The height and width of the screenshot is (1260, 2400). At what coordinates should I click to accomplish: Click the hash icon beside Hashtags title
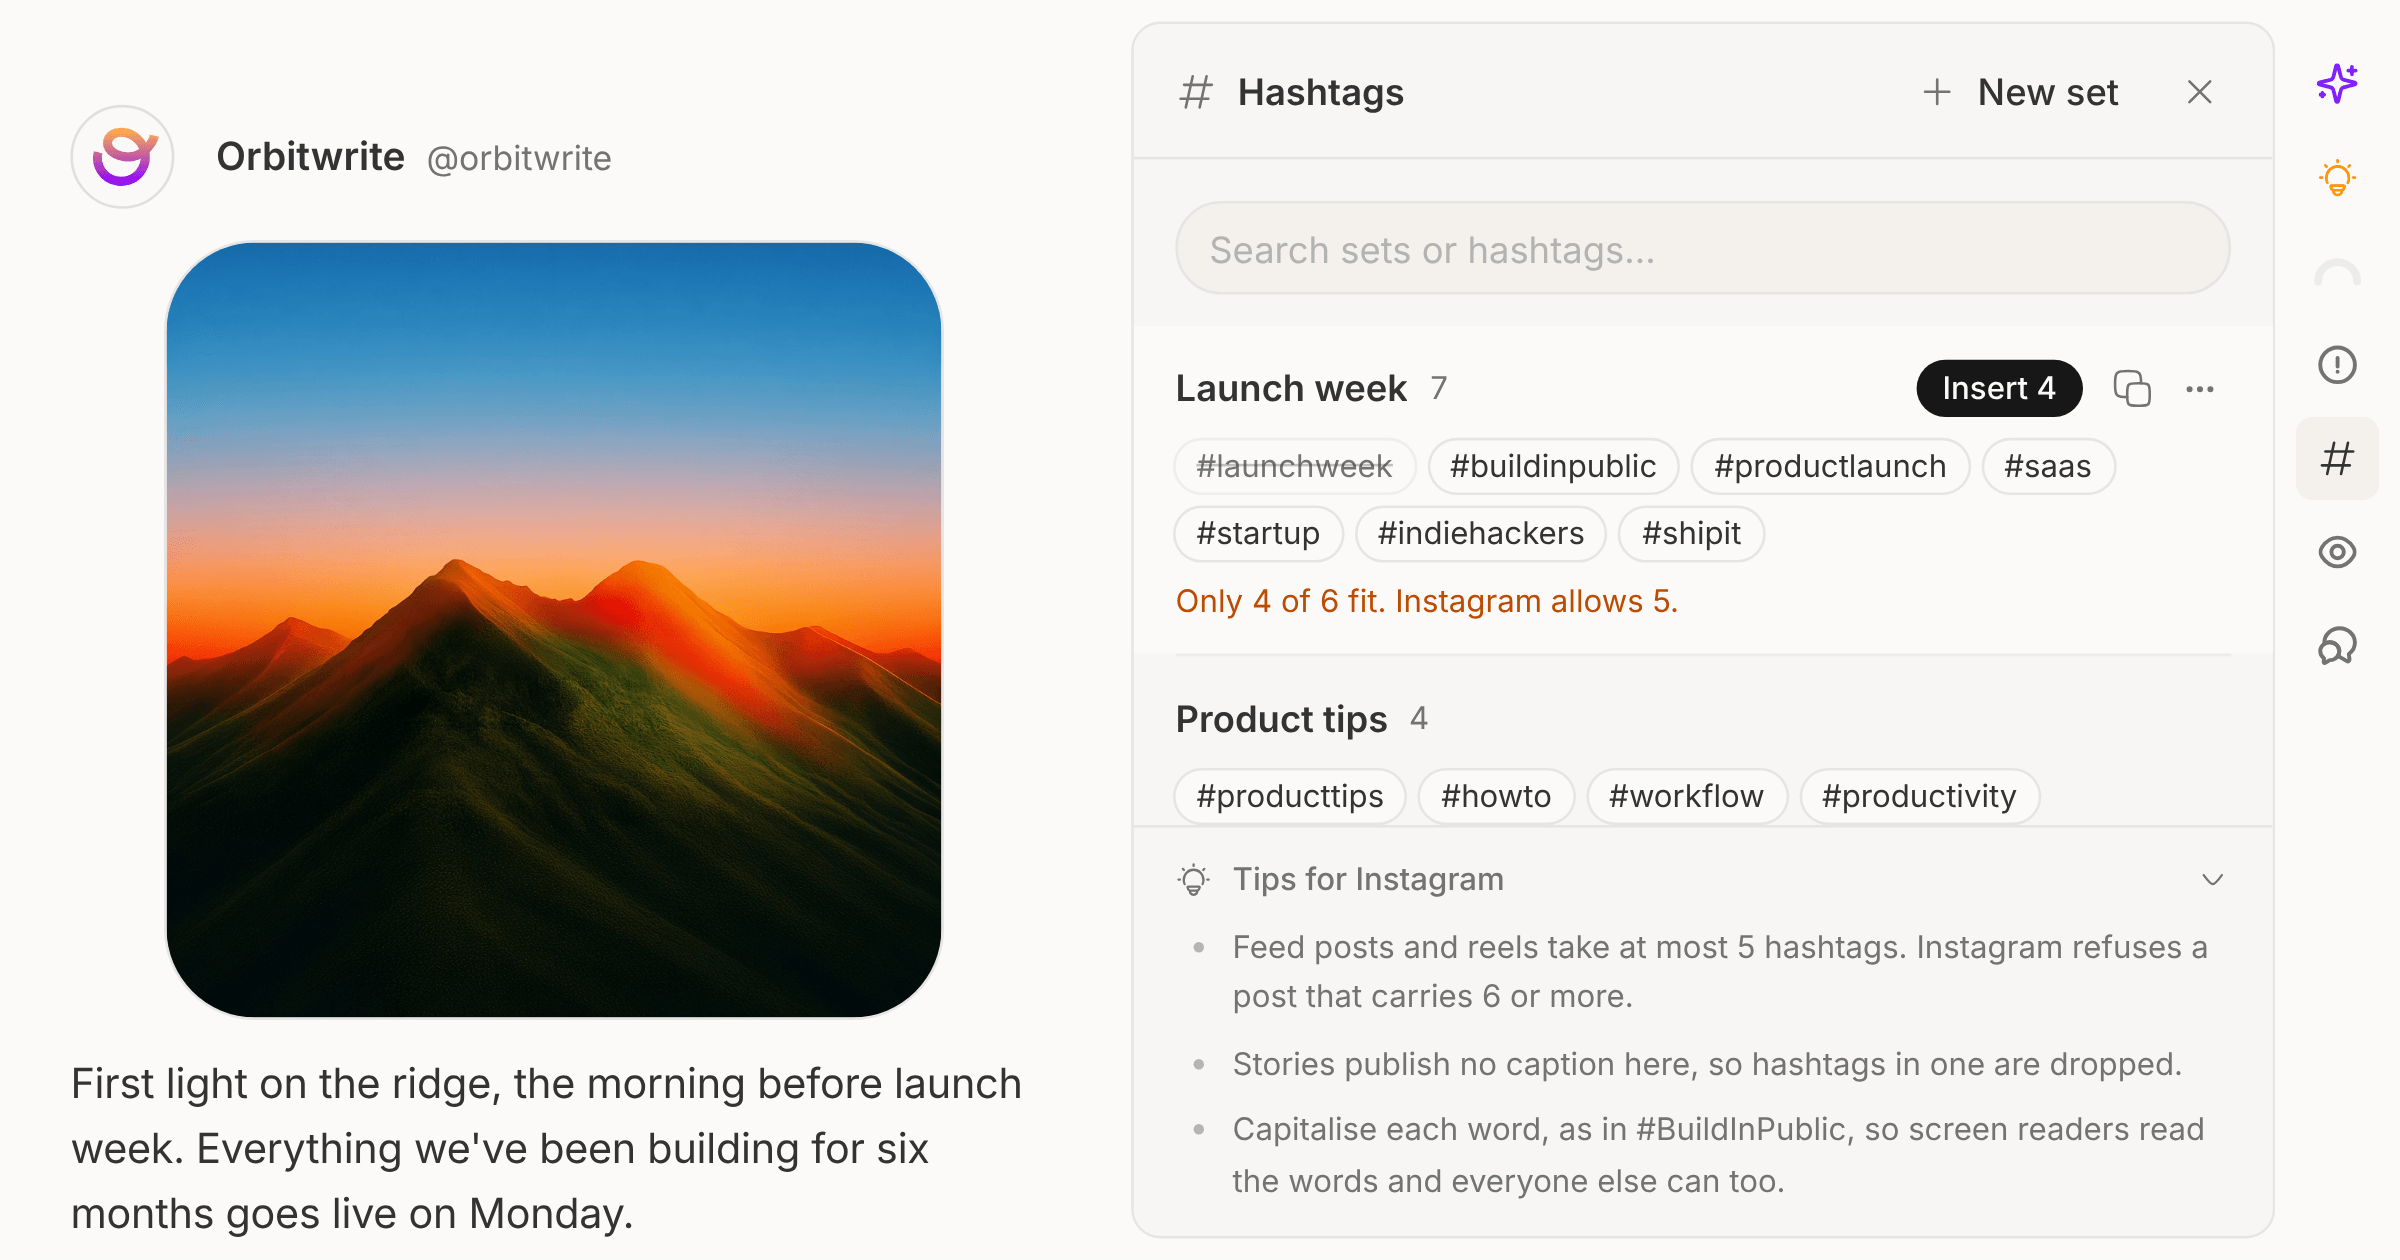(x=1196, y=92)
